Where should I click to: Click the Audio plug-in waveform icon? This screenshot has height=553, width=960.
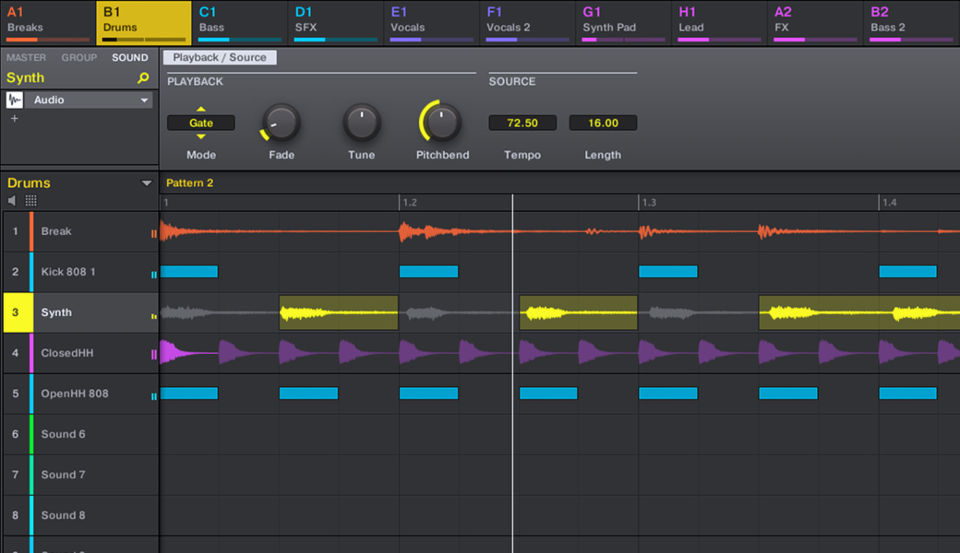click(15, 100)
